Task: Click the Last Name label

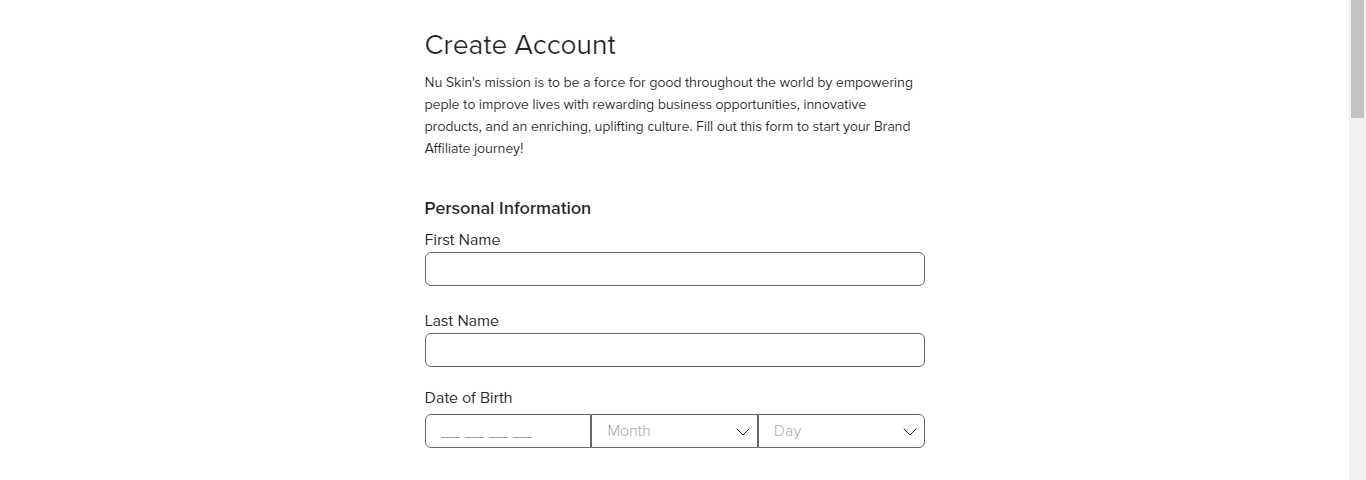Action: [461, 321]
